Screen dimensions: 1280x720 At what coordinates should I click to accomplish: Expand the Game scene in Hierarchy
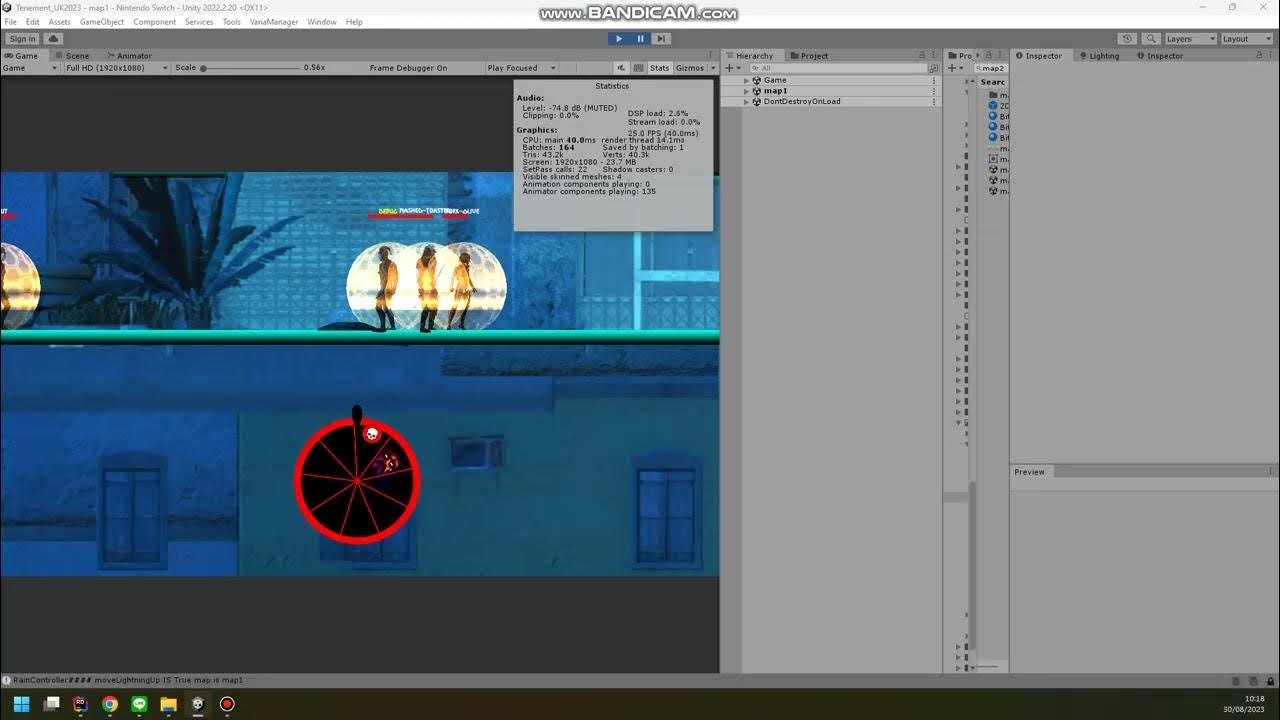pyautogui.click(x=746, y=80)
